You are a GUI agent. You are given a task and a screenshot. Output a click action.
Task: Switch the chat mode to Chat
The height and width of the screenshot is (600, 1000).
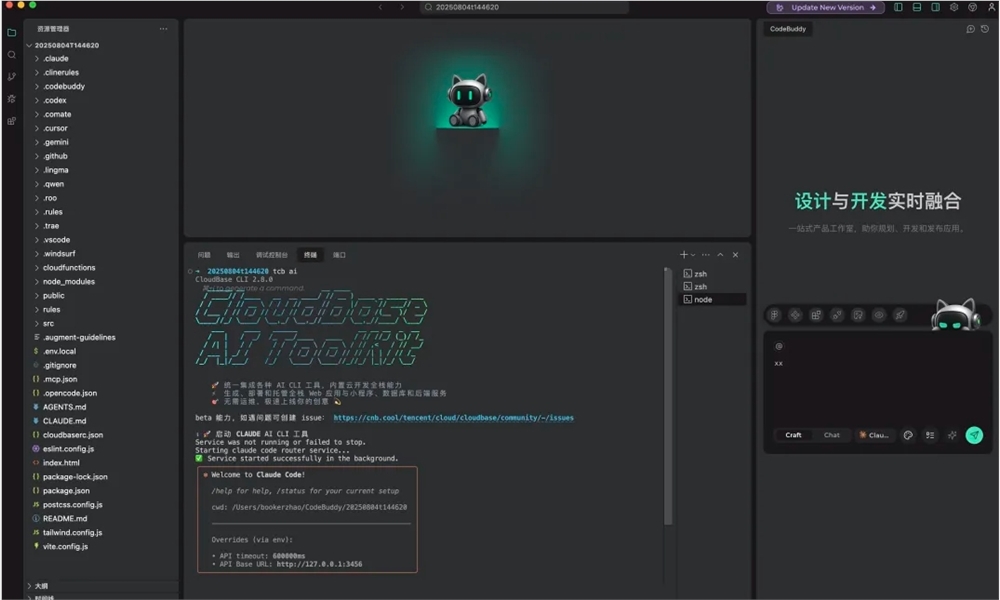[x=832, y=436]
